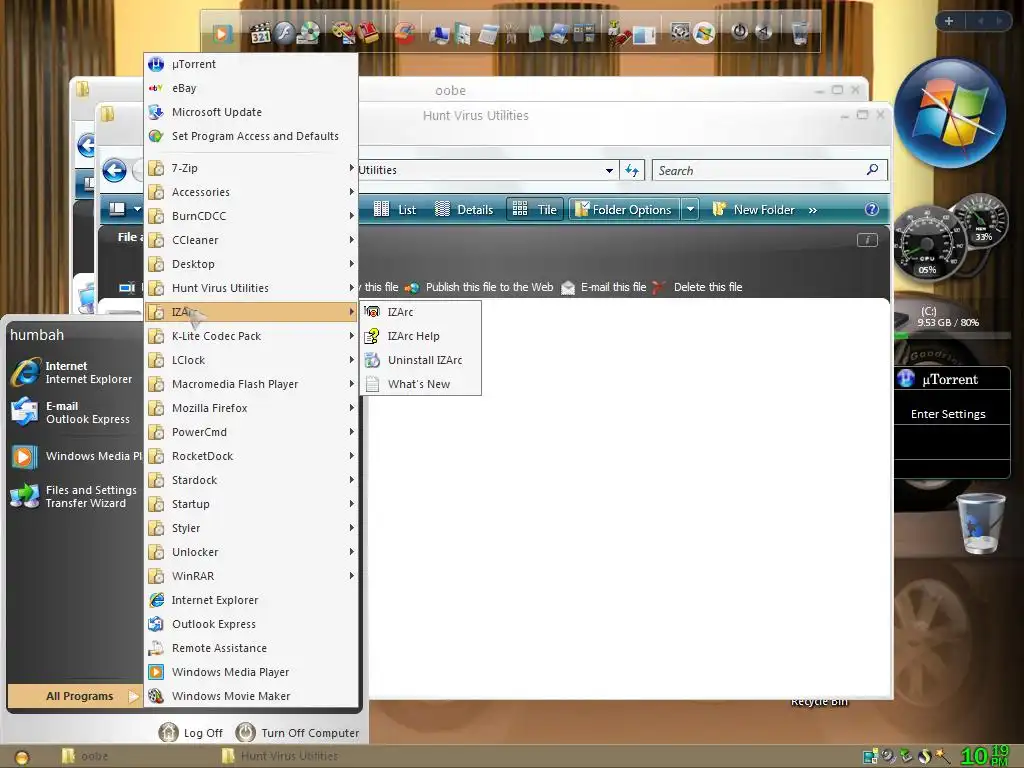This screenshot has height=768, width=1024.
Task: Click the CD disc icon in the dock
Action: click(x=309, y=33)
